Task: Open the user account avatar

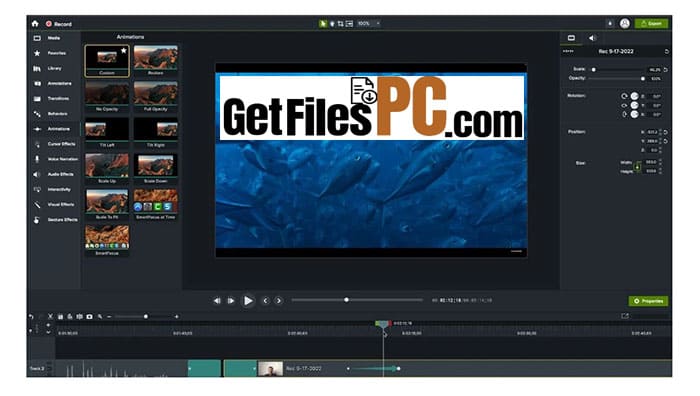Action: pyautogui.click(x=625, y=24)
